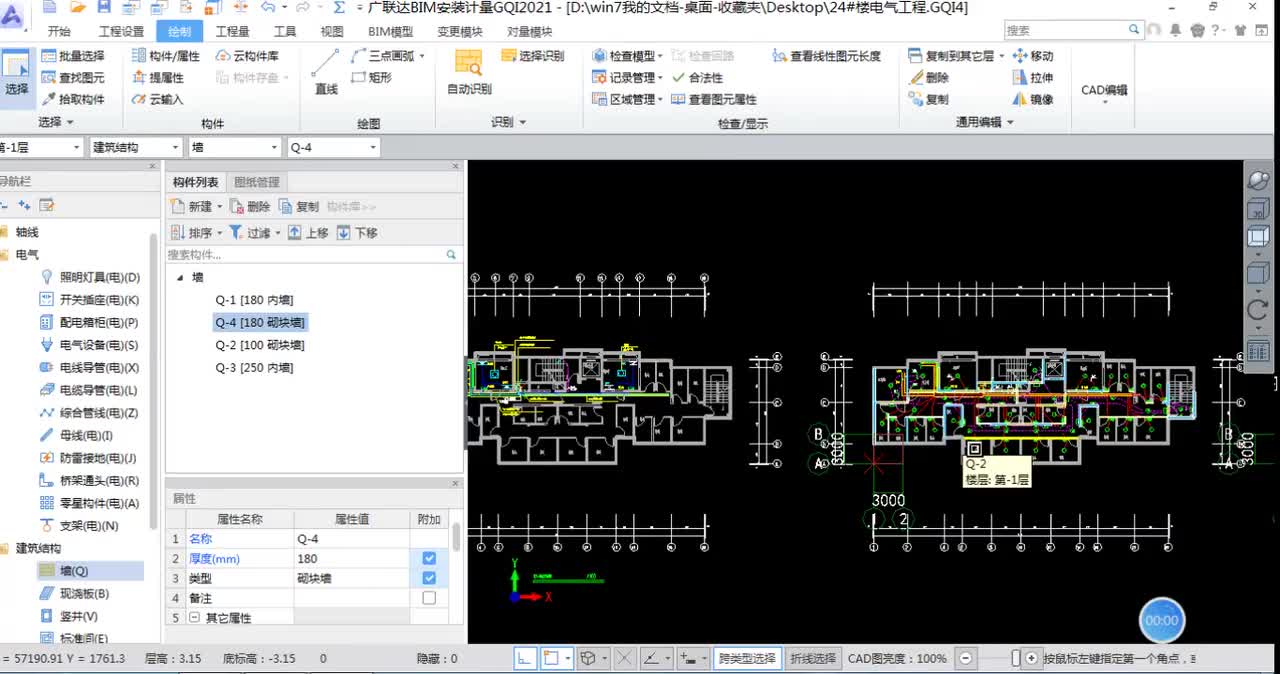Switch to the 图纸管理 panel tab
The width and height of the screenshot is (1280, 674).
coord(257,182)
